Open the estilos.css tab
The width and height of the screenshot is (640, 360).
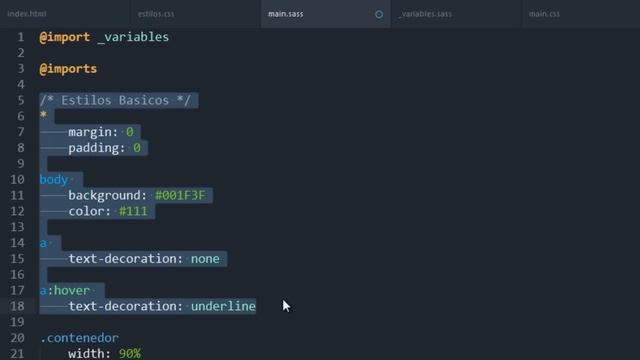point(156,14)
